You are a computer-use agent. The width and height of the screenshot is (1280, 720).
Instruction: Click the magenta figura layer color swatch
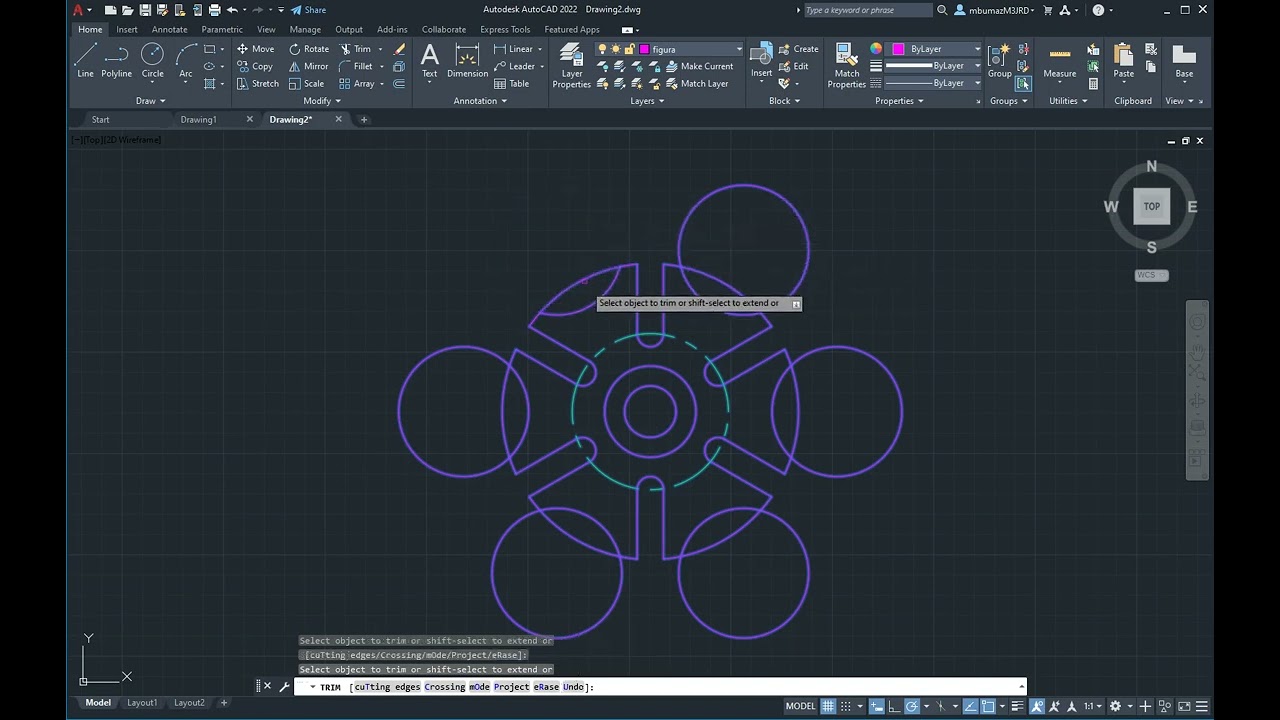coord(644,49)
